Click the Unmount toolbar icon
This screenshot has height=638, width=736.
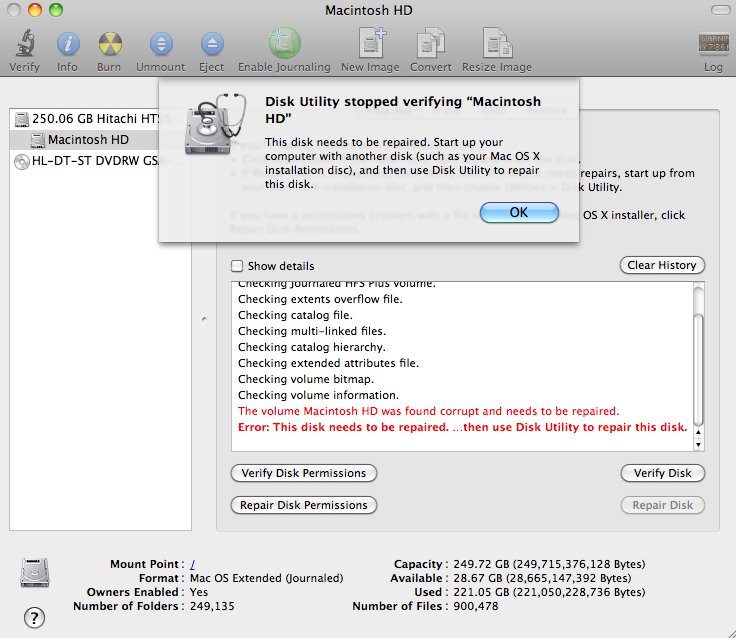(x=161, y=44)
